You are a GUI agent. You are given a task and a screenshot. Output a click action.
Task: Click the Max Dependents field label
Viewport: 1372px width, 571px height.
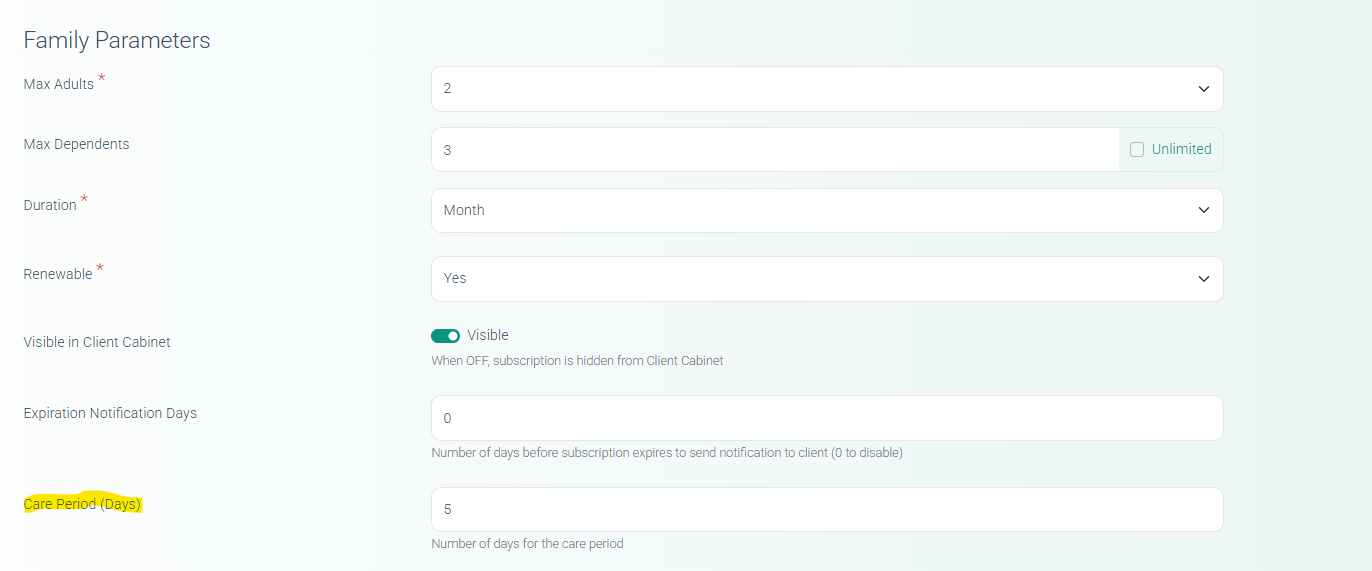tap(76, 144)
